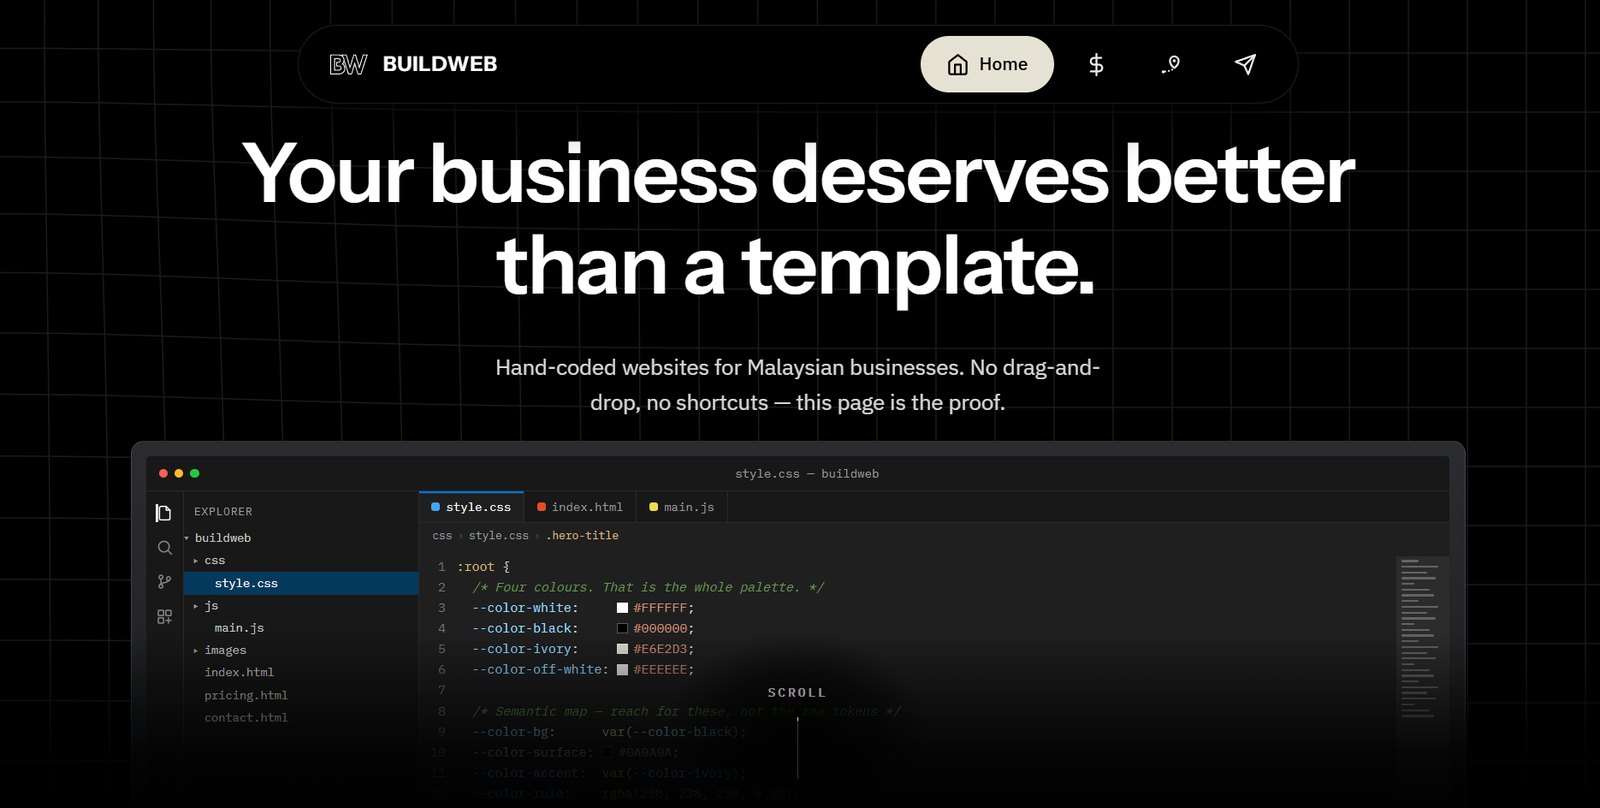Image resolution: width=1600 pixels, height=808 pixels.
Task: Click the 'style.css — buildweb' window title
Action: tap(807, 474)
